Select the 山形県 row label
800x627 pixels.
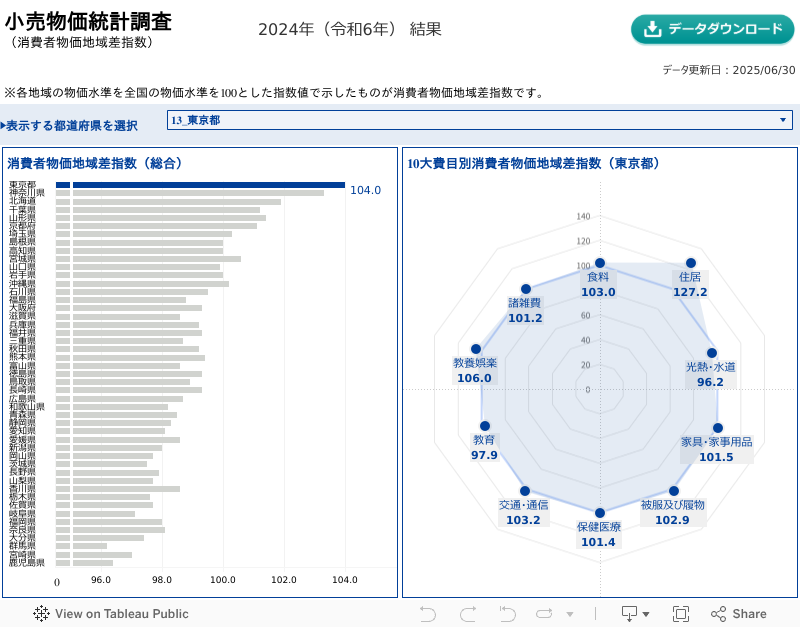coord(22,218)
